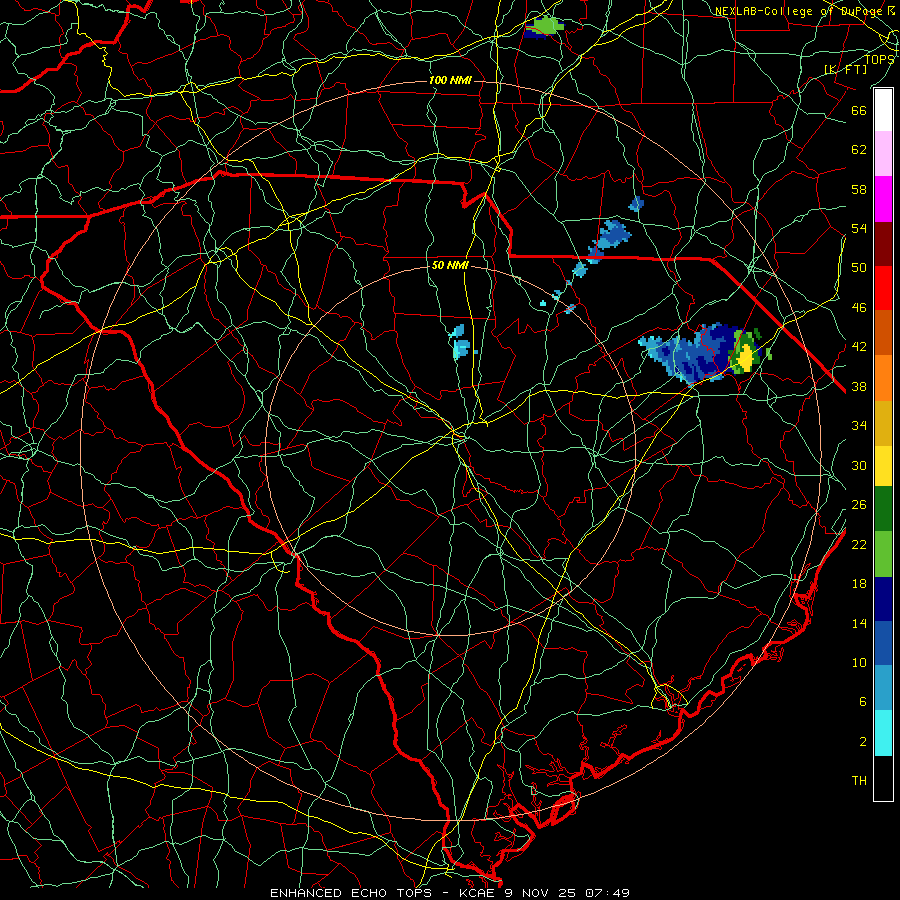The image size is (900, 900).
Task: Click the '46' legend value
Action: pyautogui.click(x=859, y=308)
